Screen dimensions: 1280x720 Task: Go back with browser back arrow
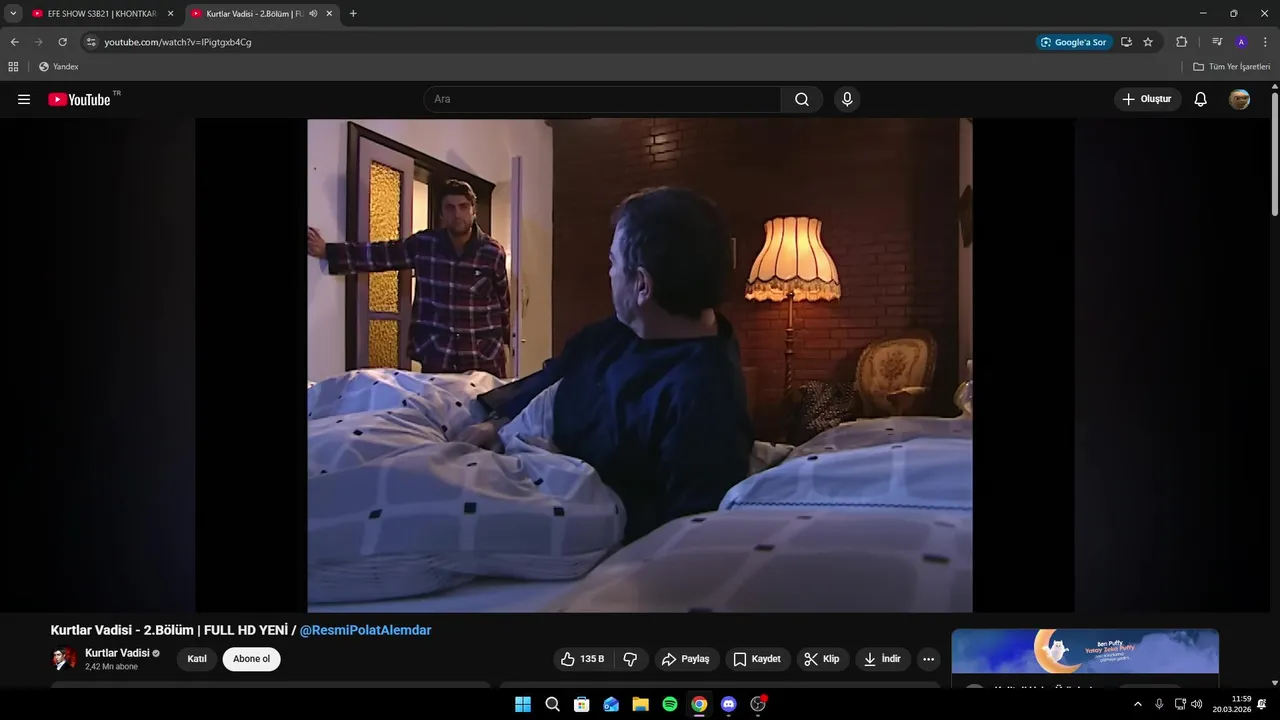click(x=14, y=42)
